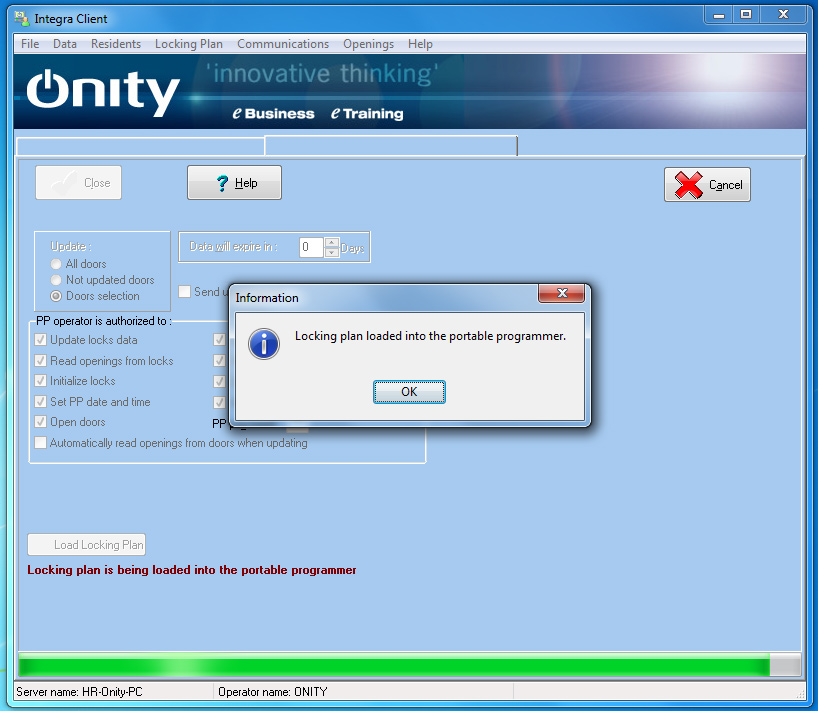The width and height of the screenshot is (818, 711).
Task: Click the data expiry days input field
Action: 310,247
